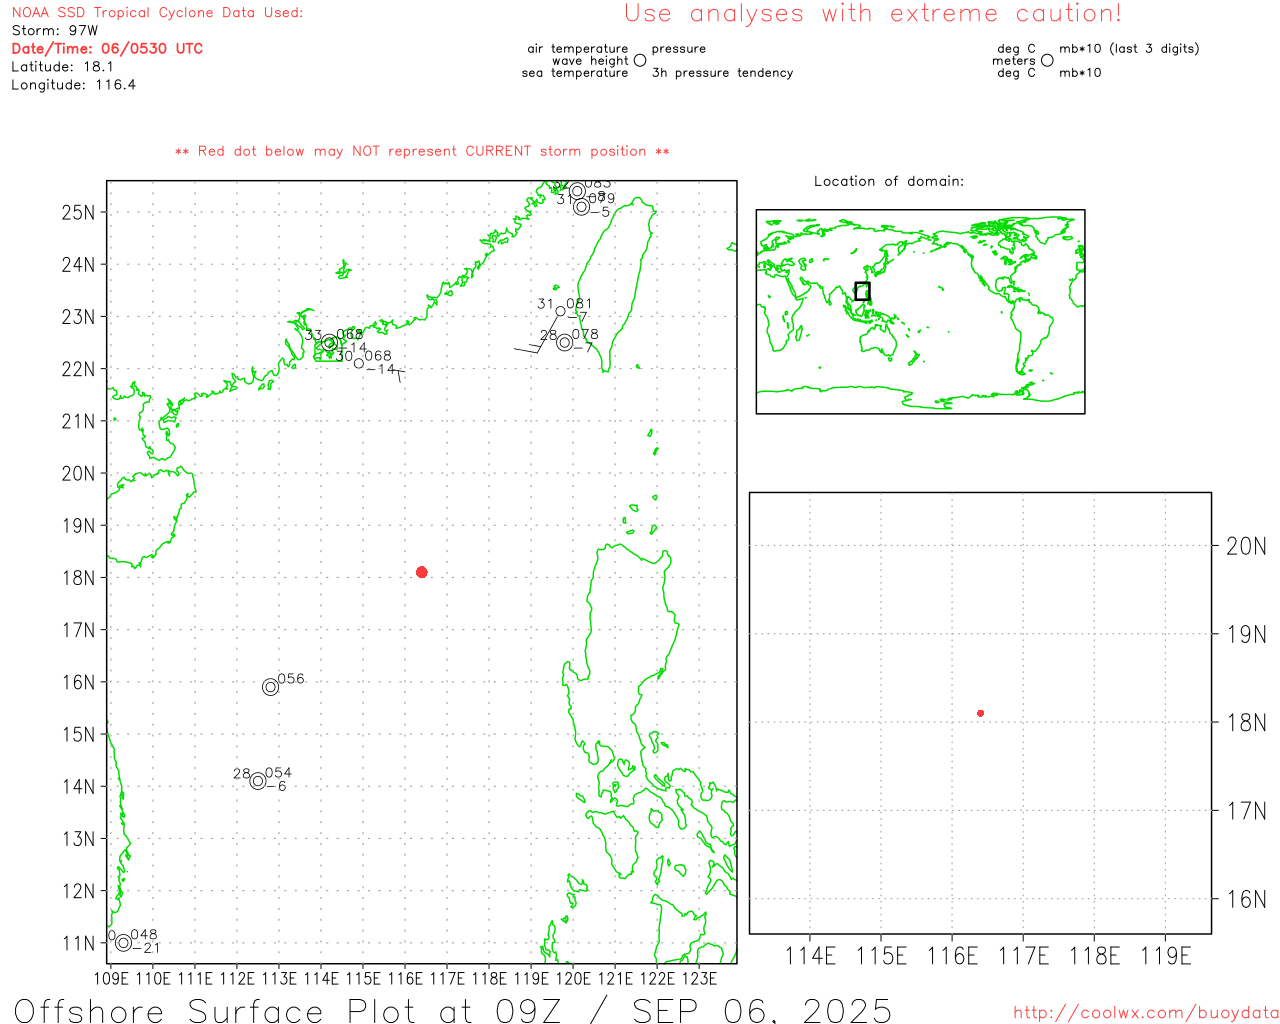Click the 'Storm: 97W' text

click(x=55, y=31)
